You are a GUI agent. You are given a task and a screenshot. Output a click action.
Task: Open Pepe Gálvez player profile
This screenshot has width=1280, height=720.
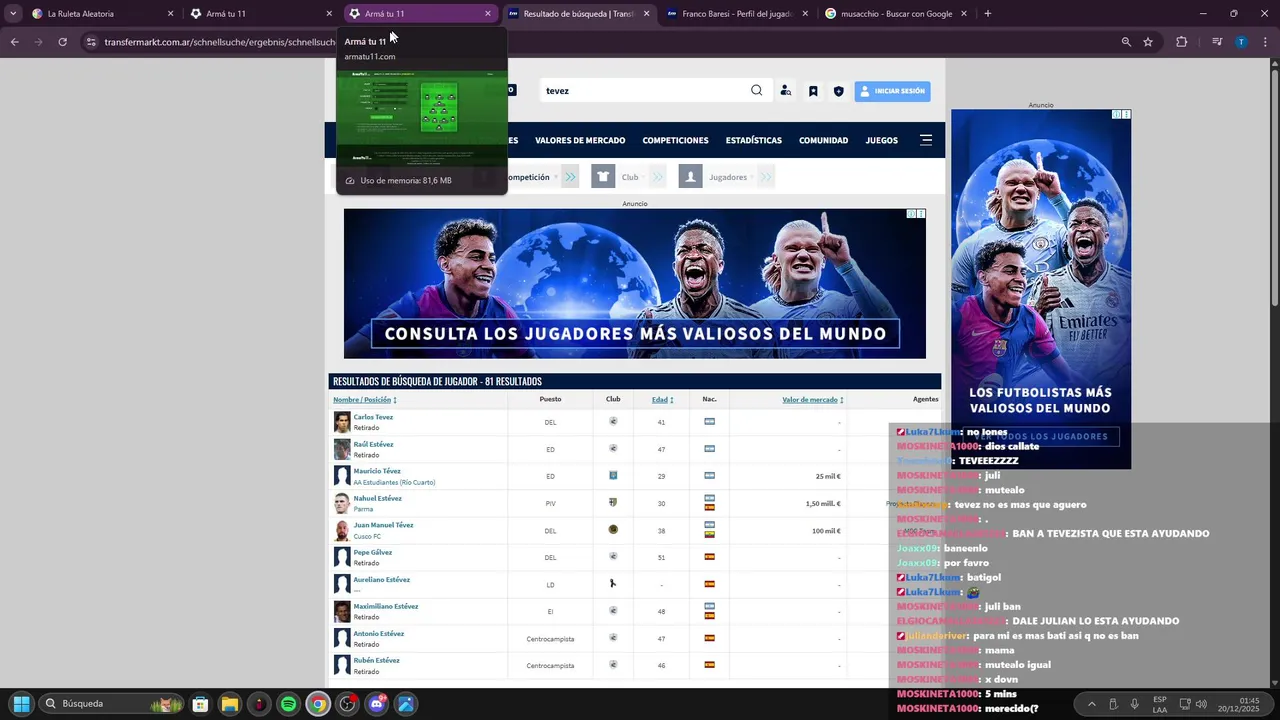[x=372, y=552]
